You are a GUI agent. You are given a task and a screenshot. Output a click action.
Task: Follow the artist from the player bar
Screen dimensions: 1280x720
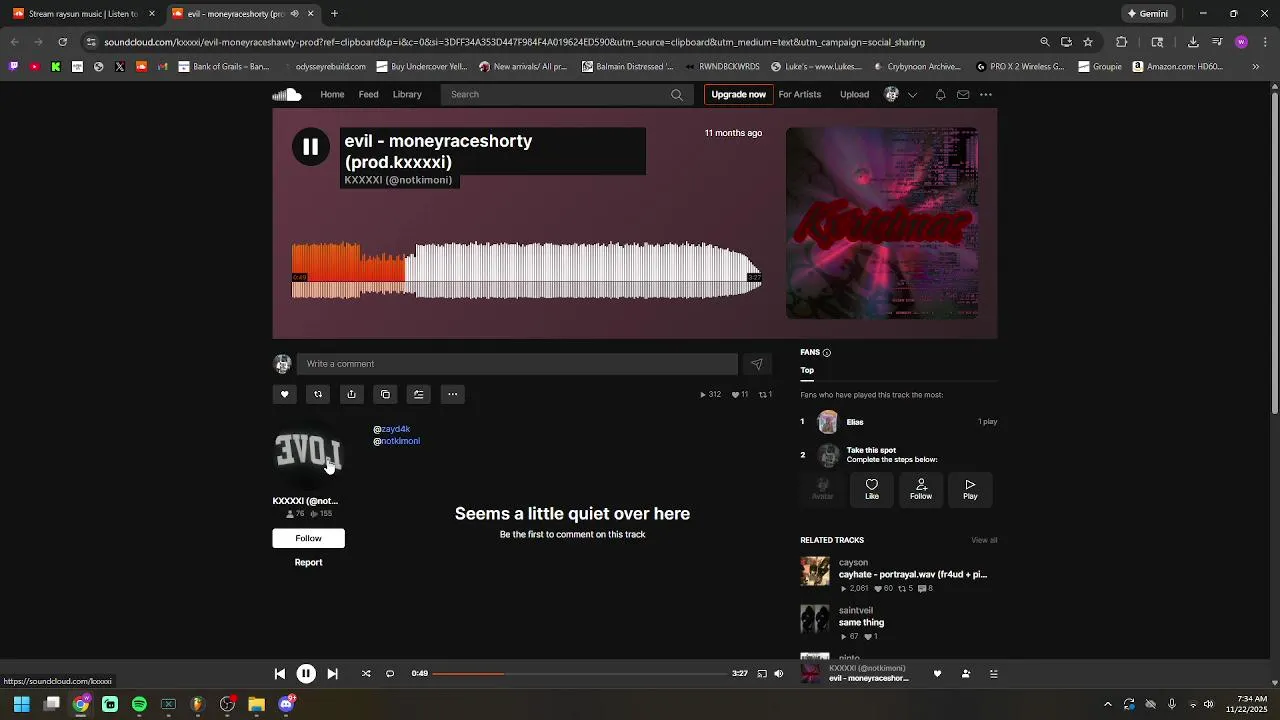[965, 674]
